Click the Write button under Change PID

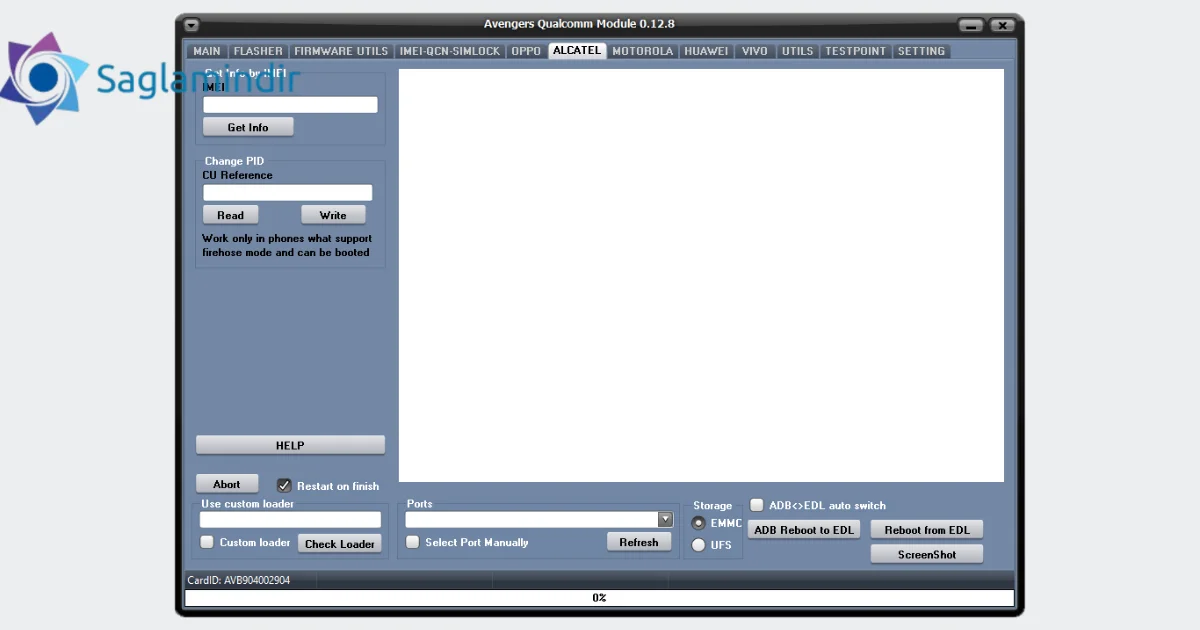(333, 215)
